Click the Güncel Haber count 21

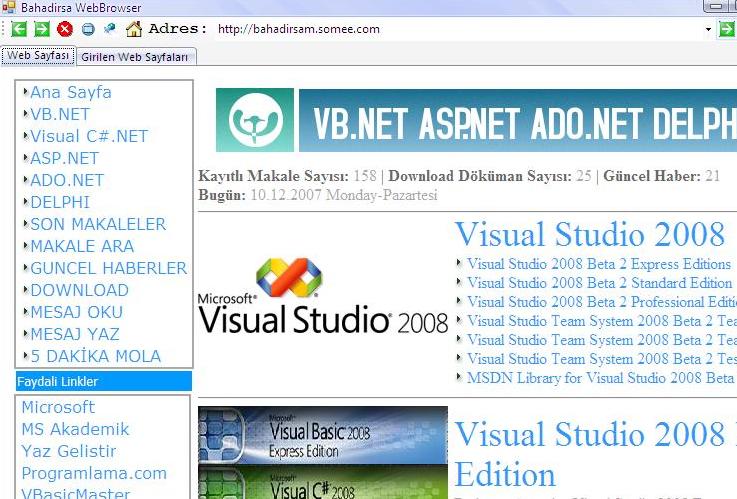pos(713,176)
